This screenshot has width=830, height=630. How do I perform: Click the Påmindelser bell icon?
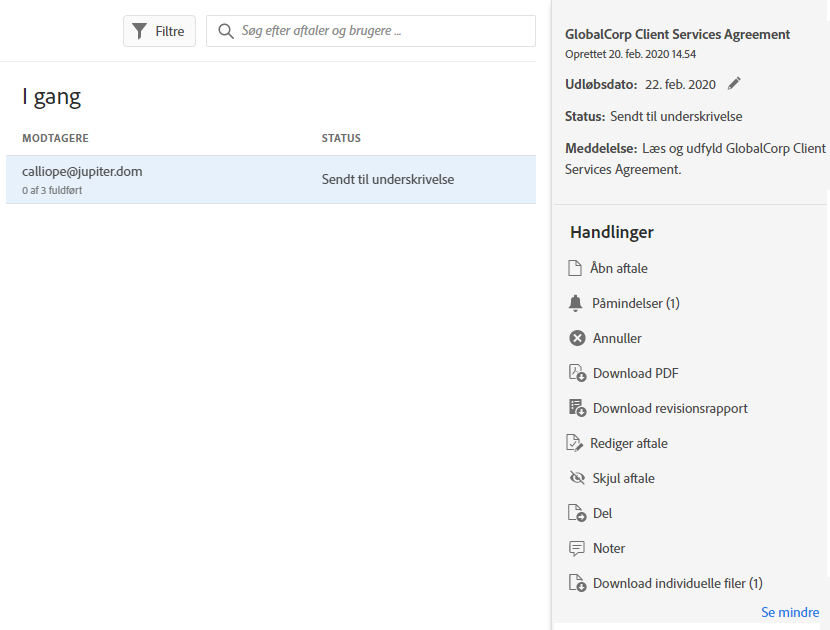(x=575, y=303)
